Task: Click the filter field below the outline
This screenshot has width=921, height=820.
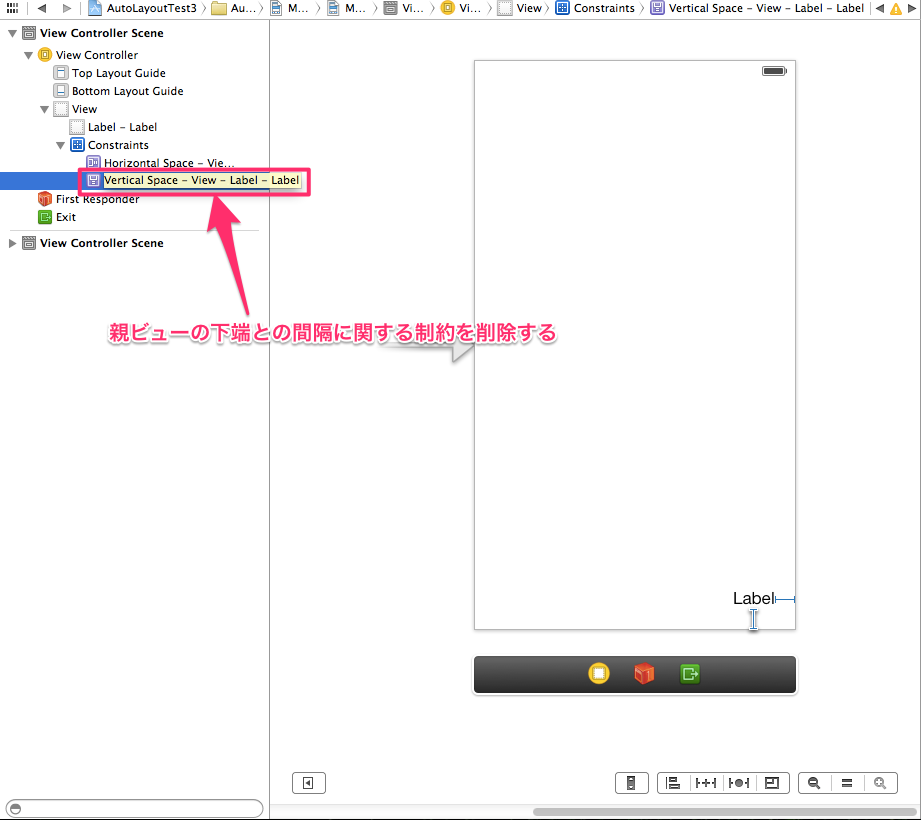Action: (x=133, y=808)
